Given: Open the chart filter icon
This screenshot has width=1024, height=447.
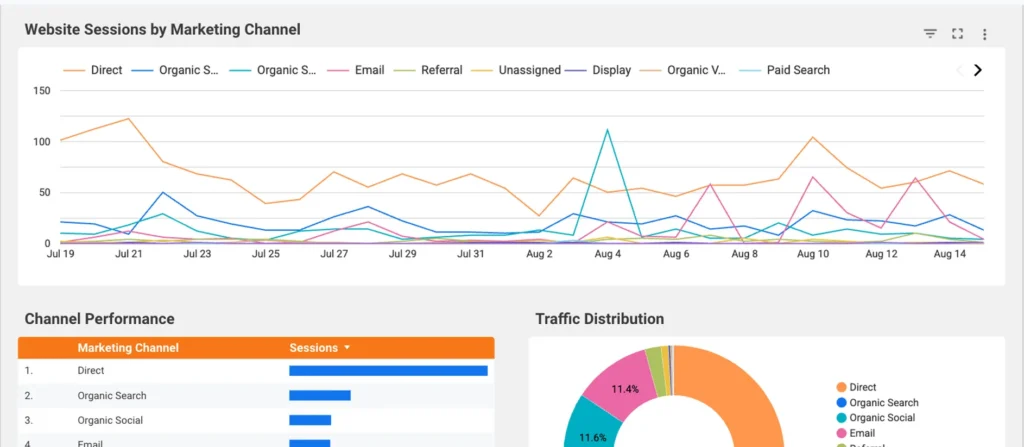Looking at the screenshot, I should pyautogui.click(x=930, y=34).
